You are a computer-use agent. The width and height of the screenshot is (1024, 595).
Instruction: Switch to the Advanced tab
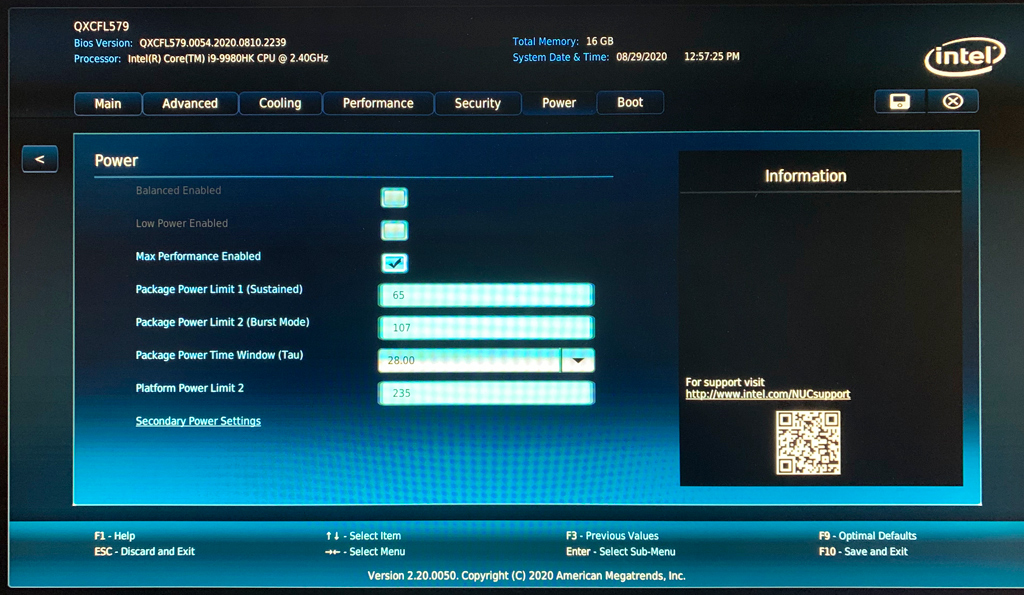[x=190, y=103]
